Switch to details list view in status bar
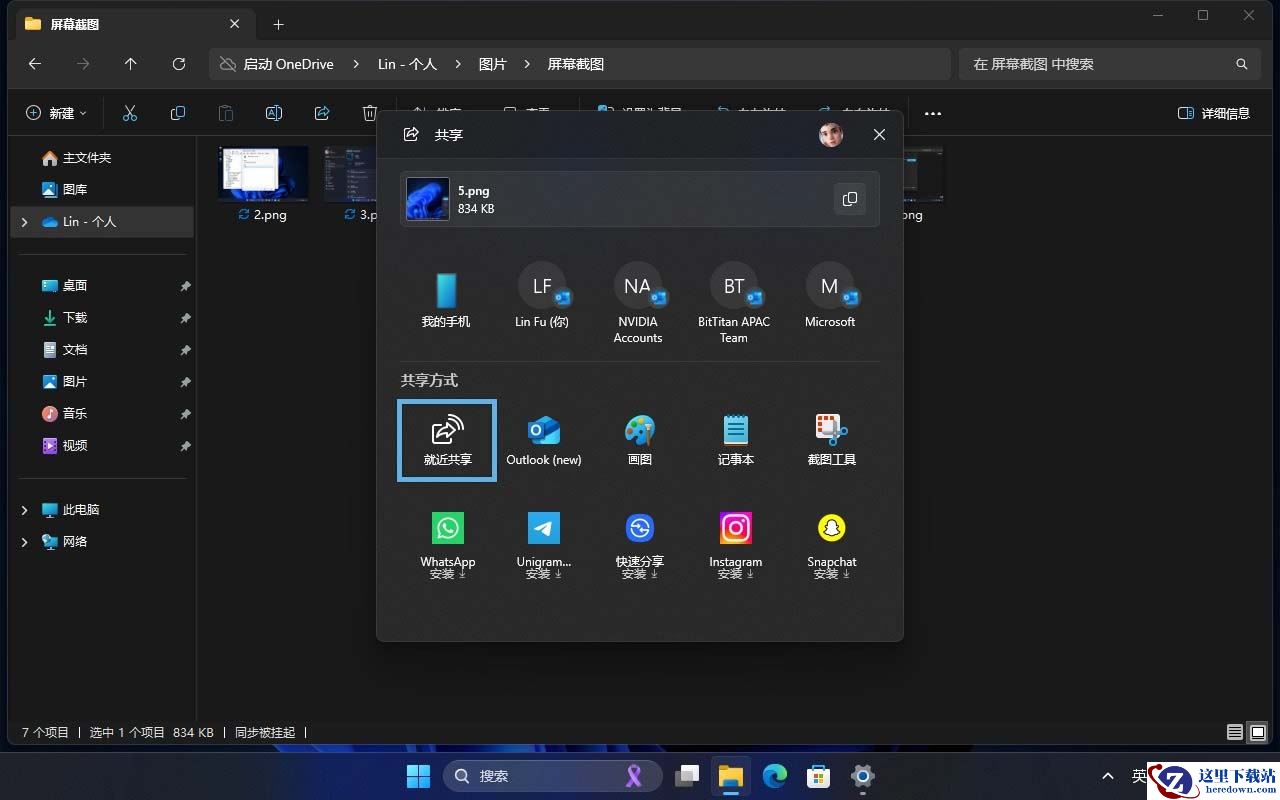Viewport: 1280px width, 800px height. [1235, 732]
